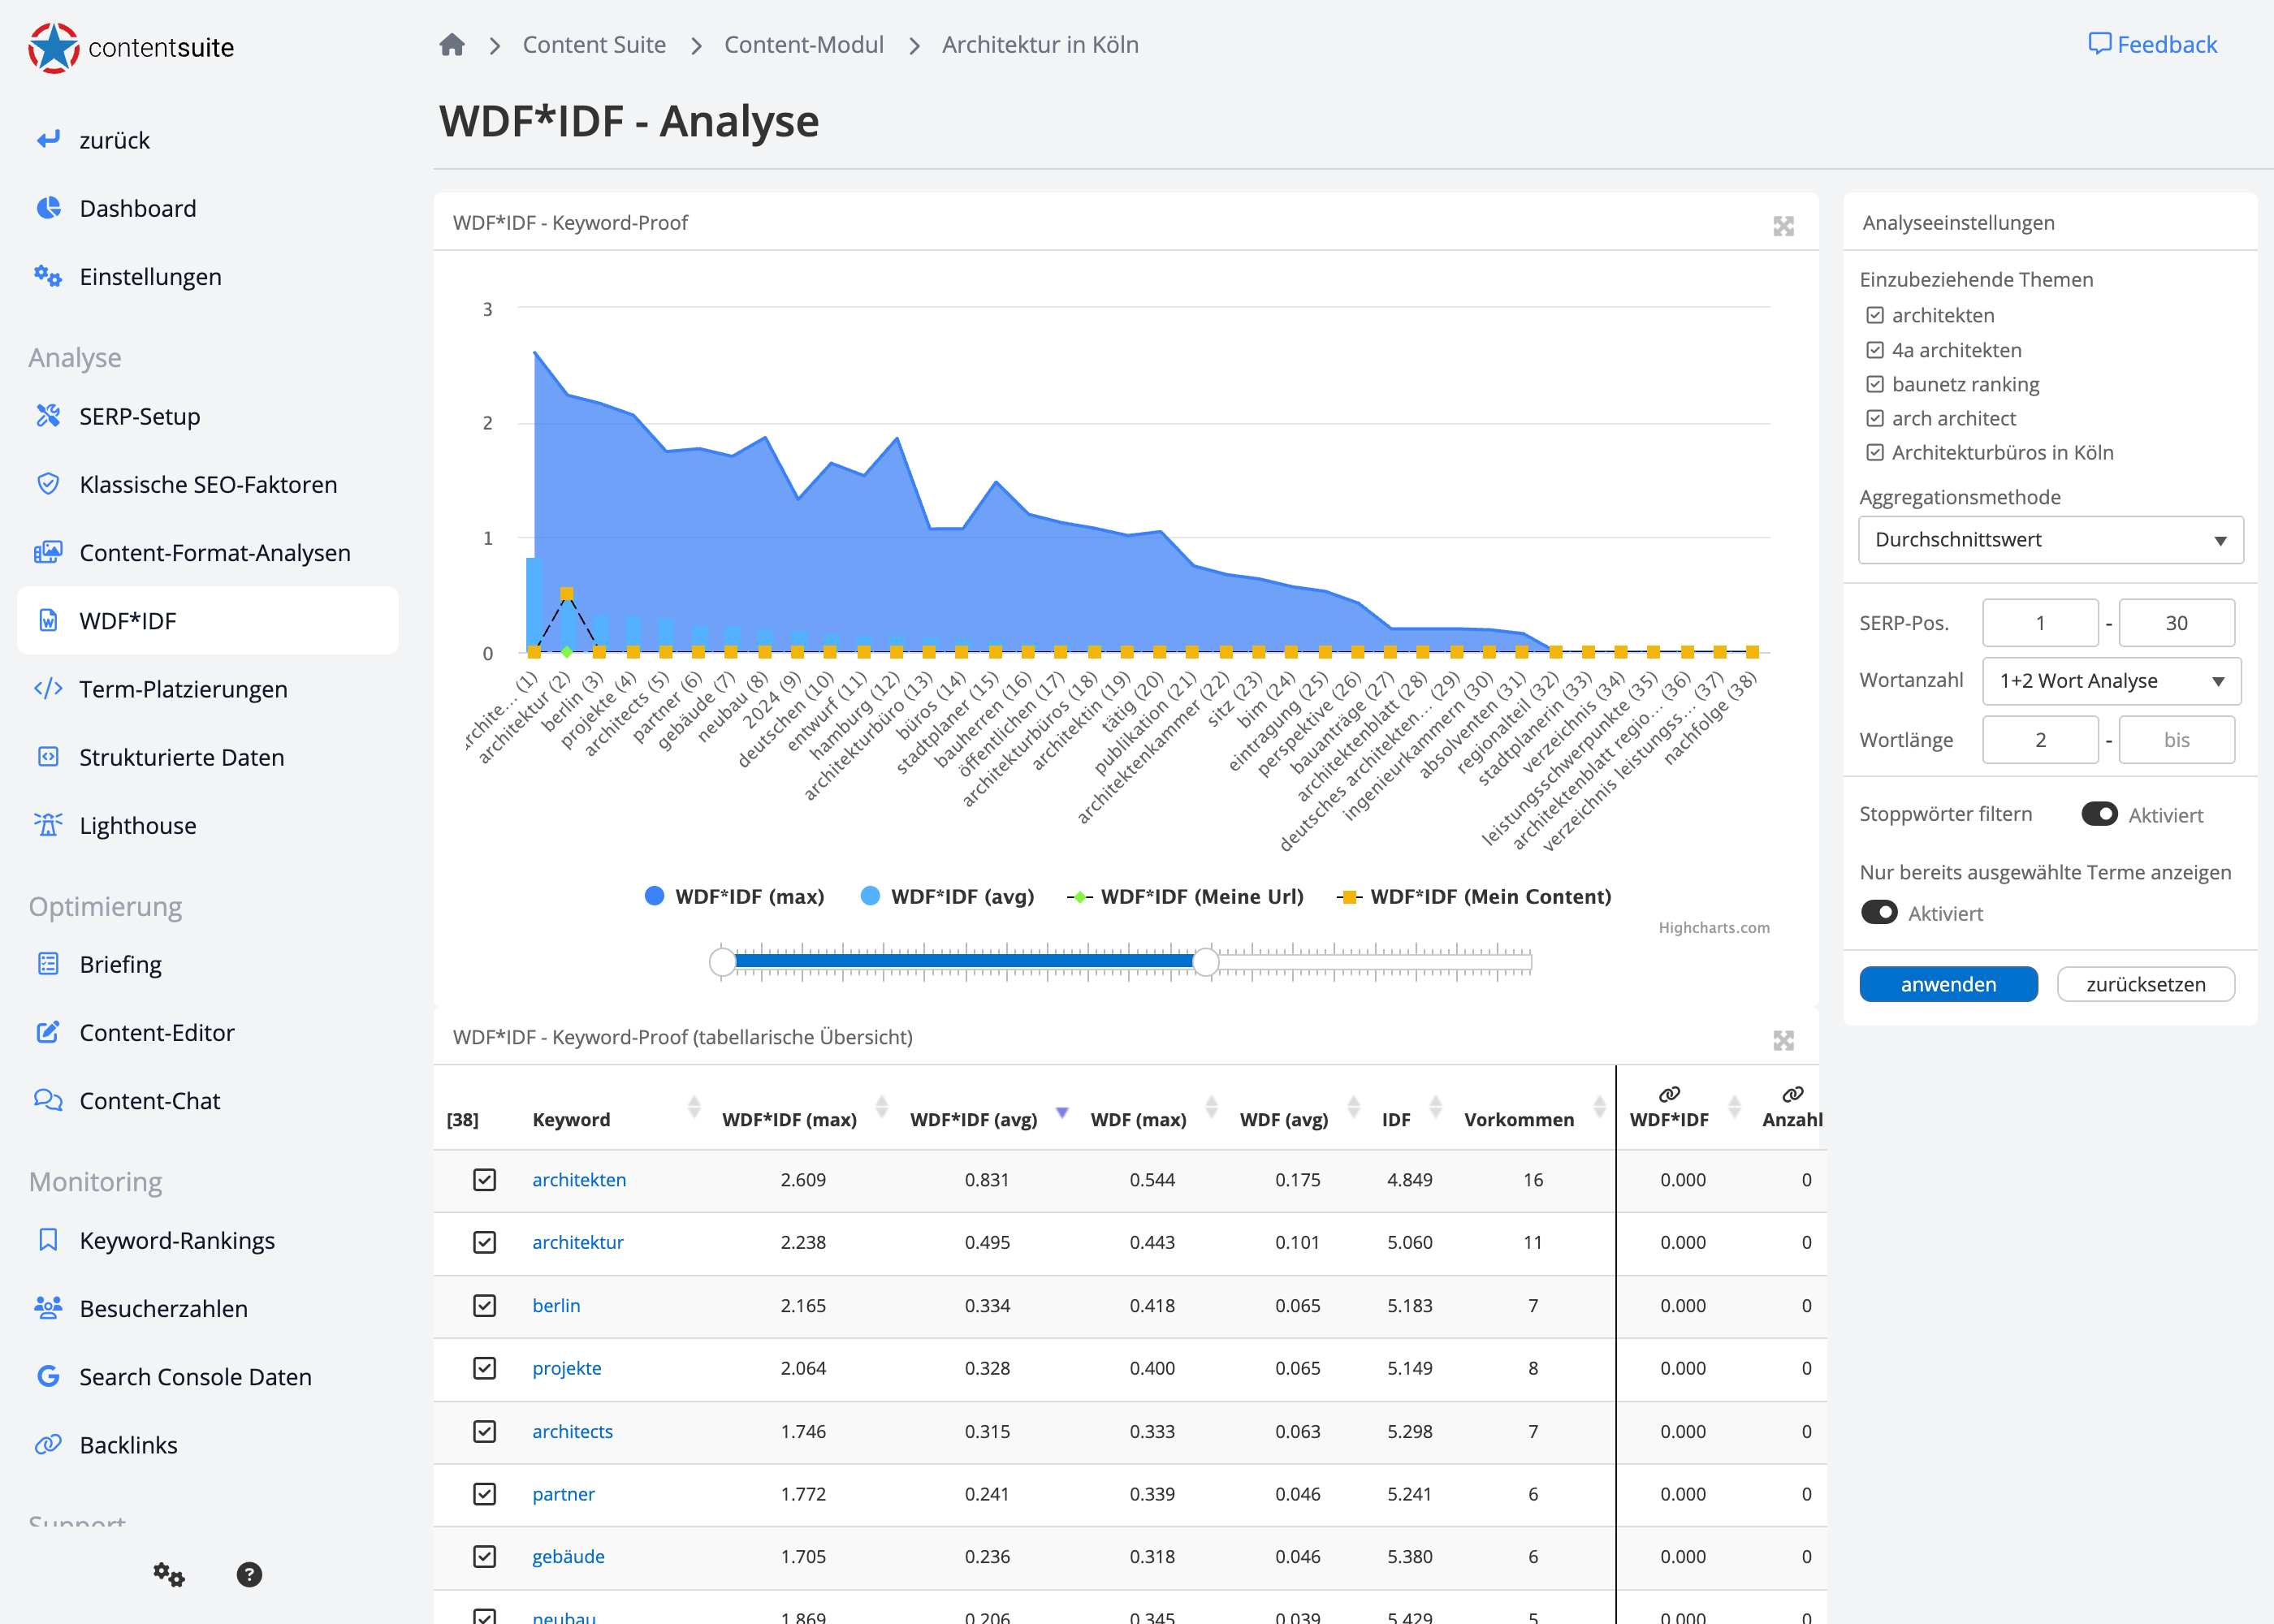Open the help question mark icon
Viewport: 2274px width, 1624px height.
[249, 1574]
